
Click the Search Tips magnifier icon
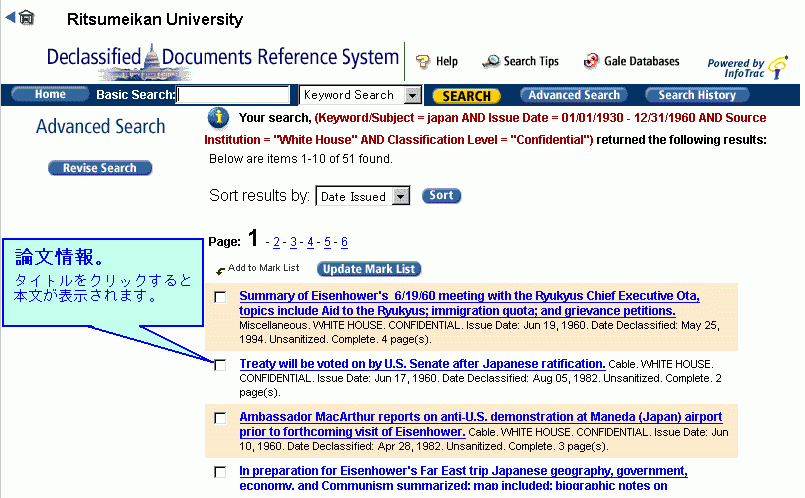490,62
